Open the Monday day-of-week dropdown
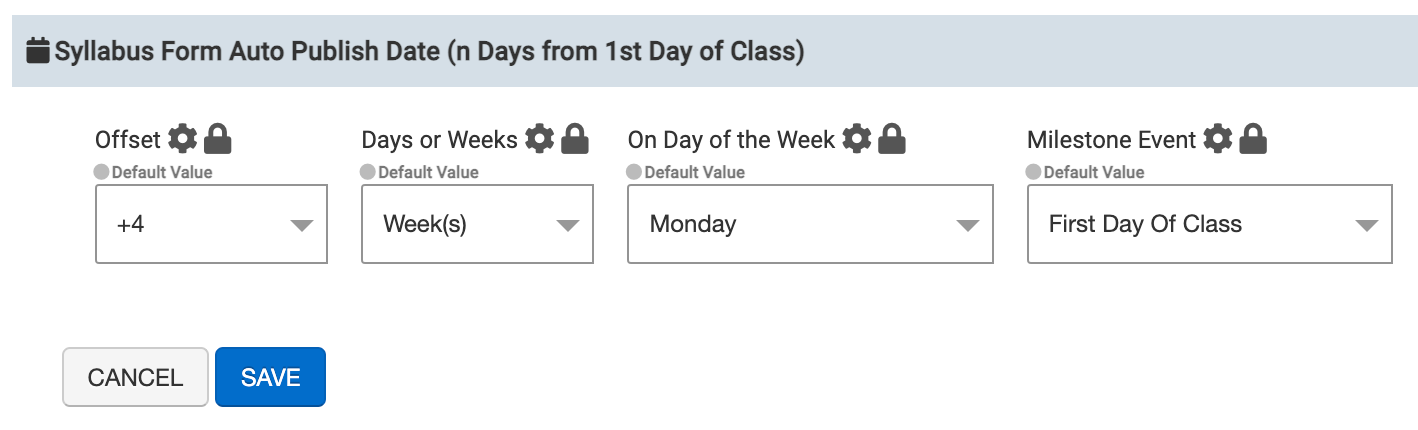 tap(810, 224)
